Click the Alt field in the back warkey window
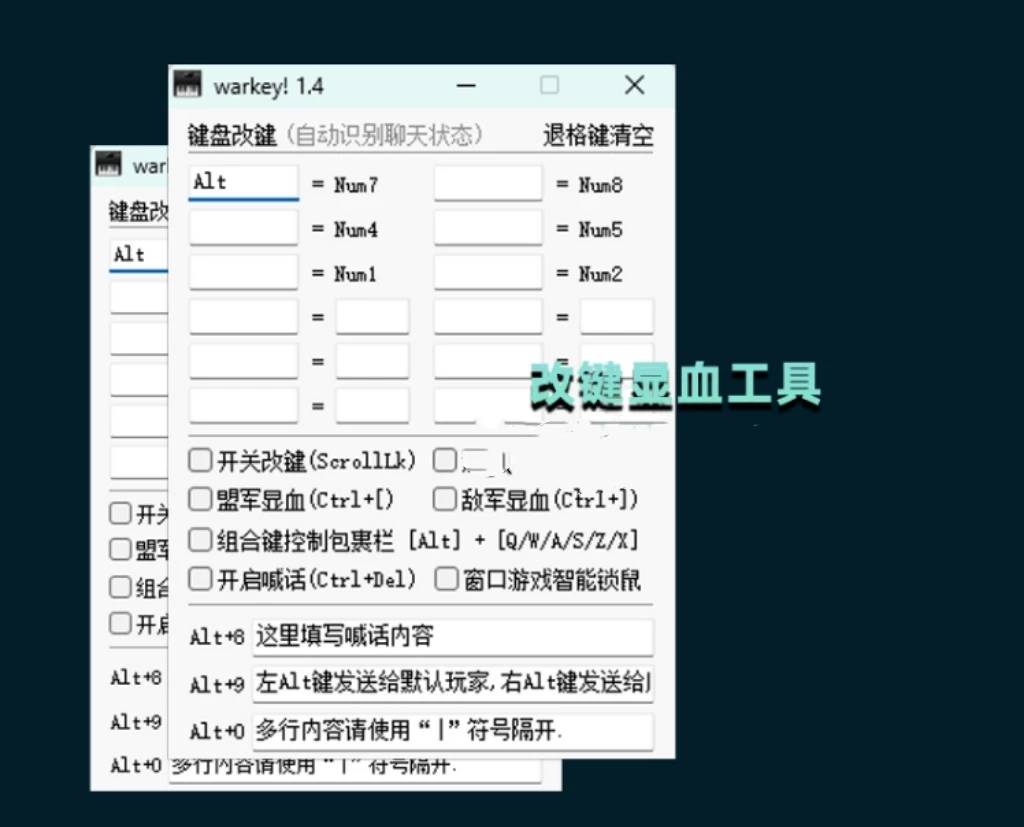This screenshot has width=1024, height=827. coord(138,255)
